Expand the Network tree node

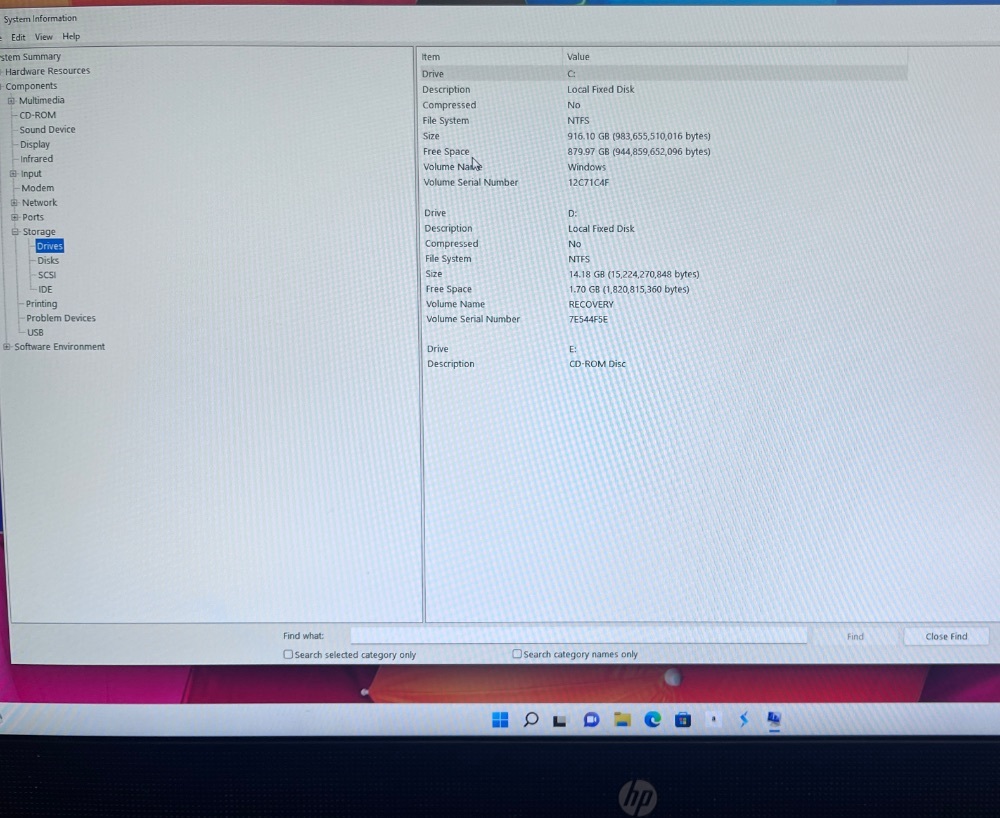(14, 203)
